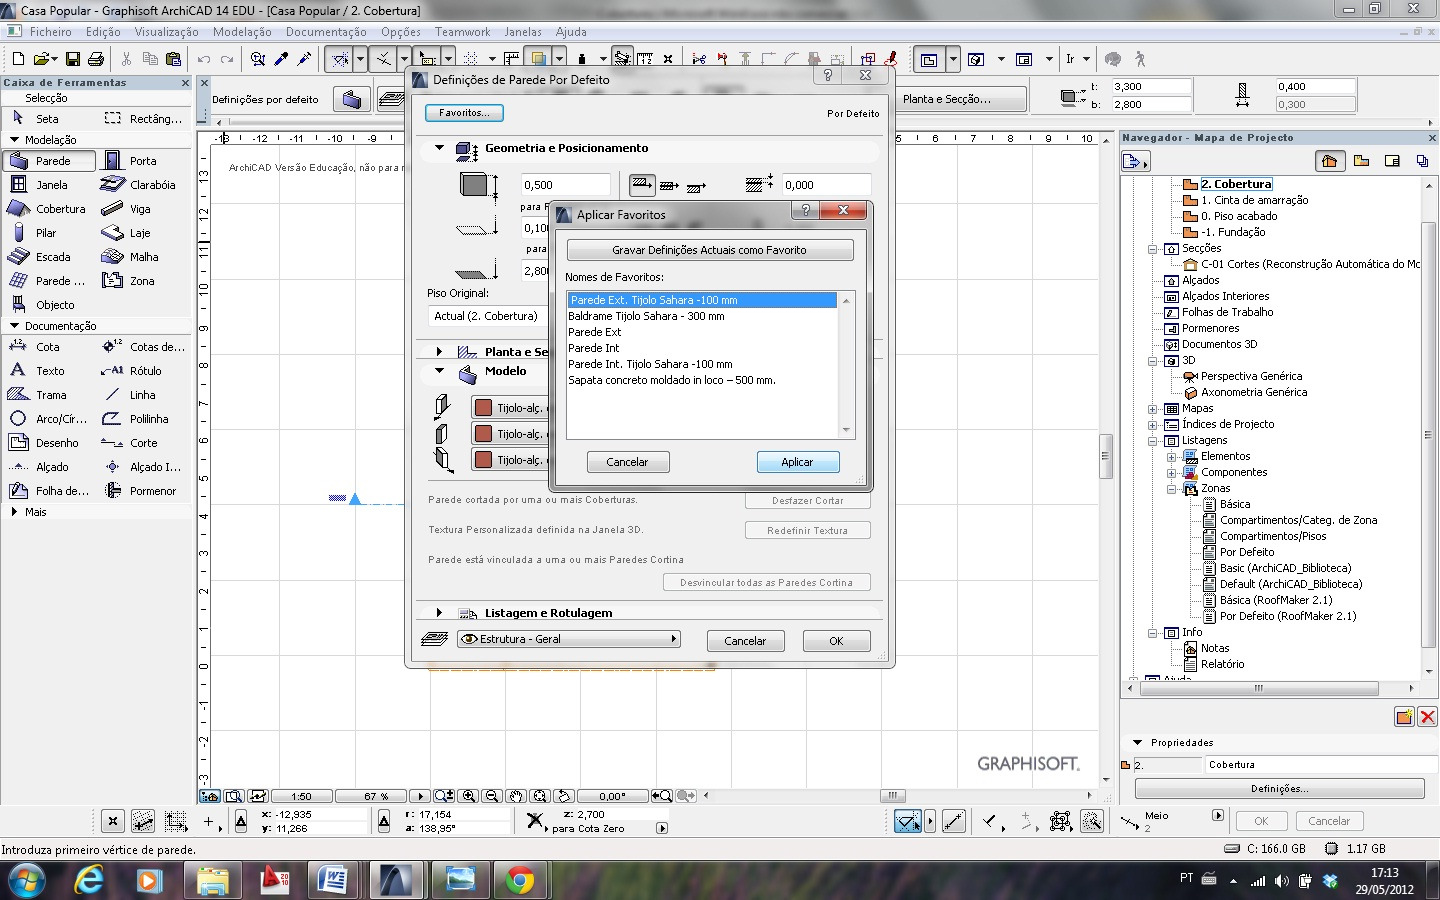Select wall reference line option icon
1440x900 pixels.
[x=642, y=184]
